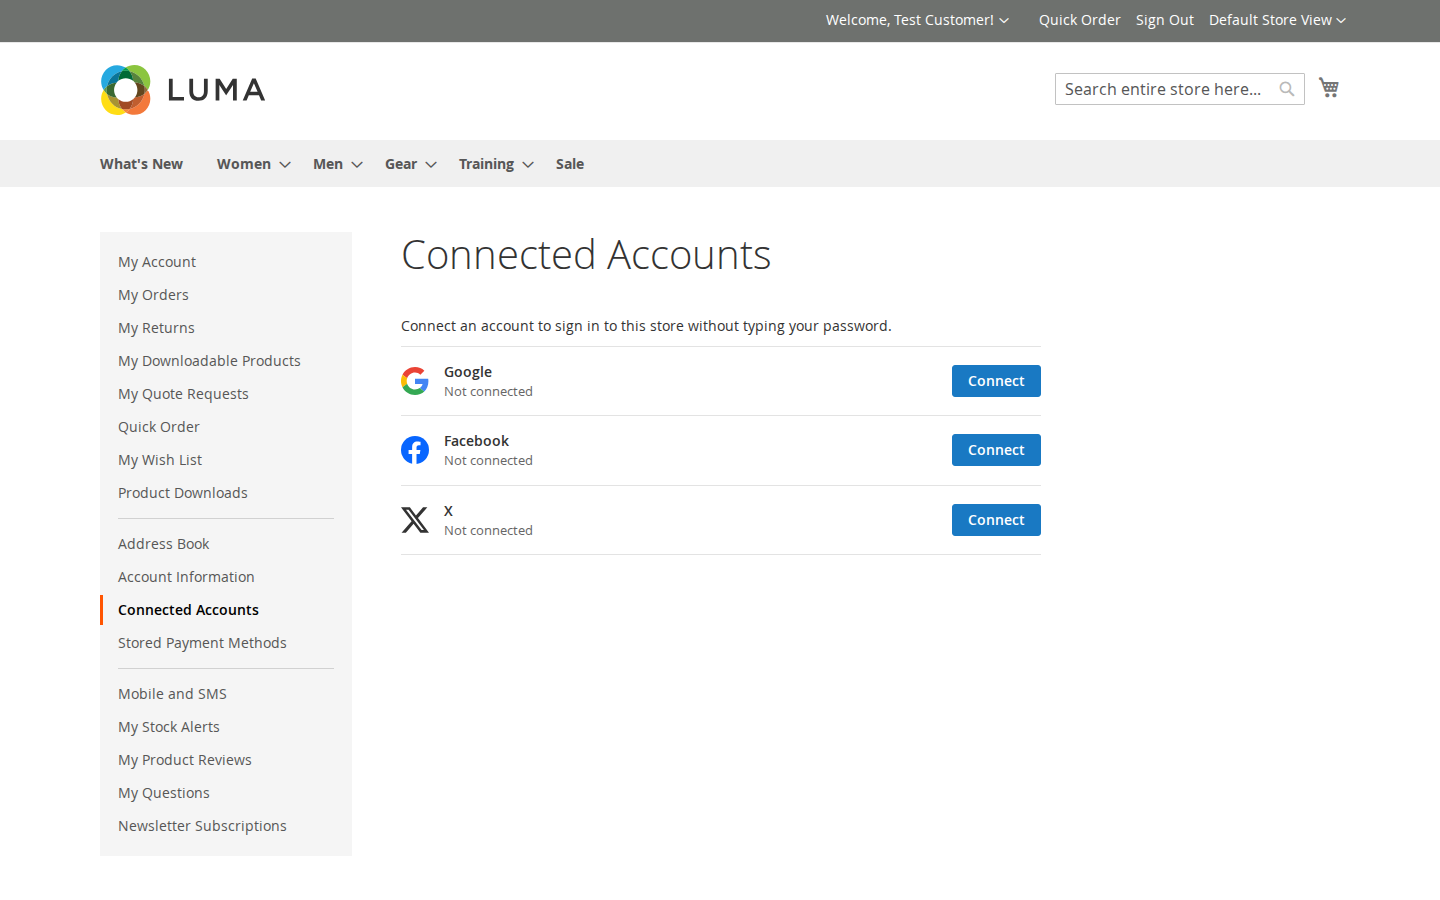Open My Product Reviews

pos(185,760)
